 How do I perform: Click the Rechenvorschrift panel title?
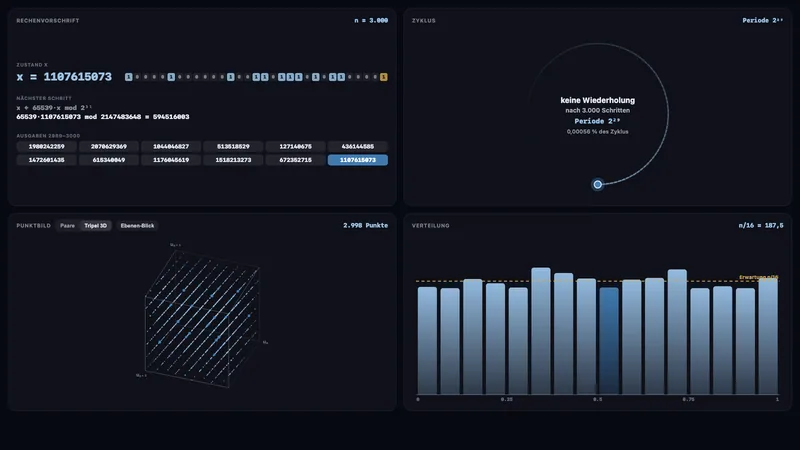point(47,21)
